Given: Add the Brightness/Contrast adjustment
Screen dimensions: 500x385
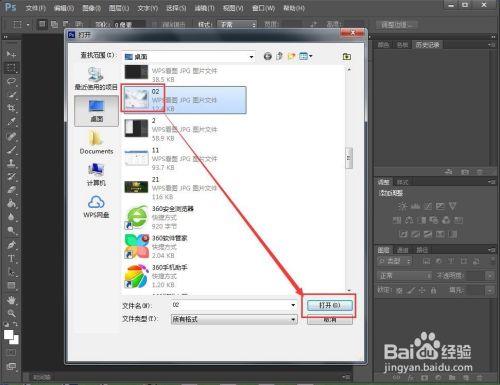Looking at the screenshot, I should pyautogui.click(x=403, y=206).
